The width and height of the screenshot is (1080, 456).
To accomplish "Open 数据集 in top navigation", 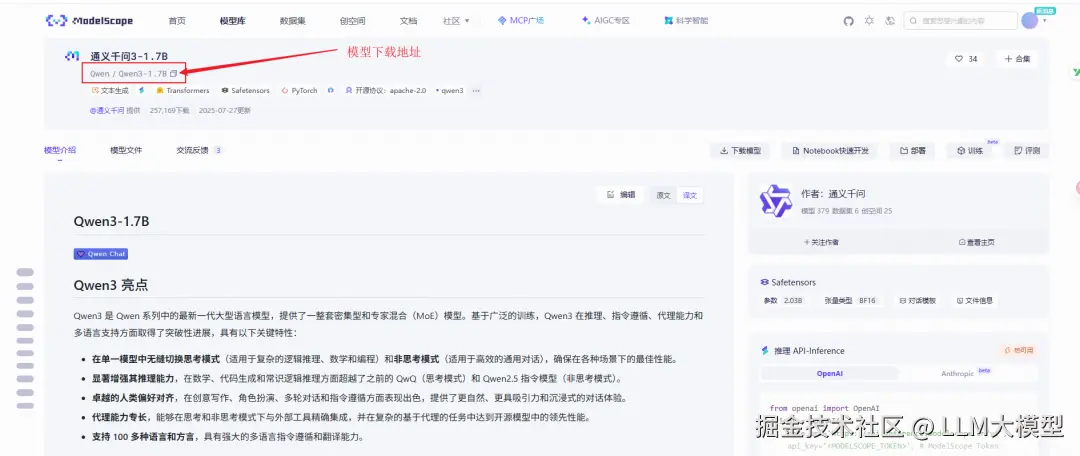I will click(x=293, y=21).
